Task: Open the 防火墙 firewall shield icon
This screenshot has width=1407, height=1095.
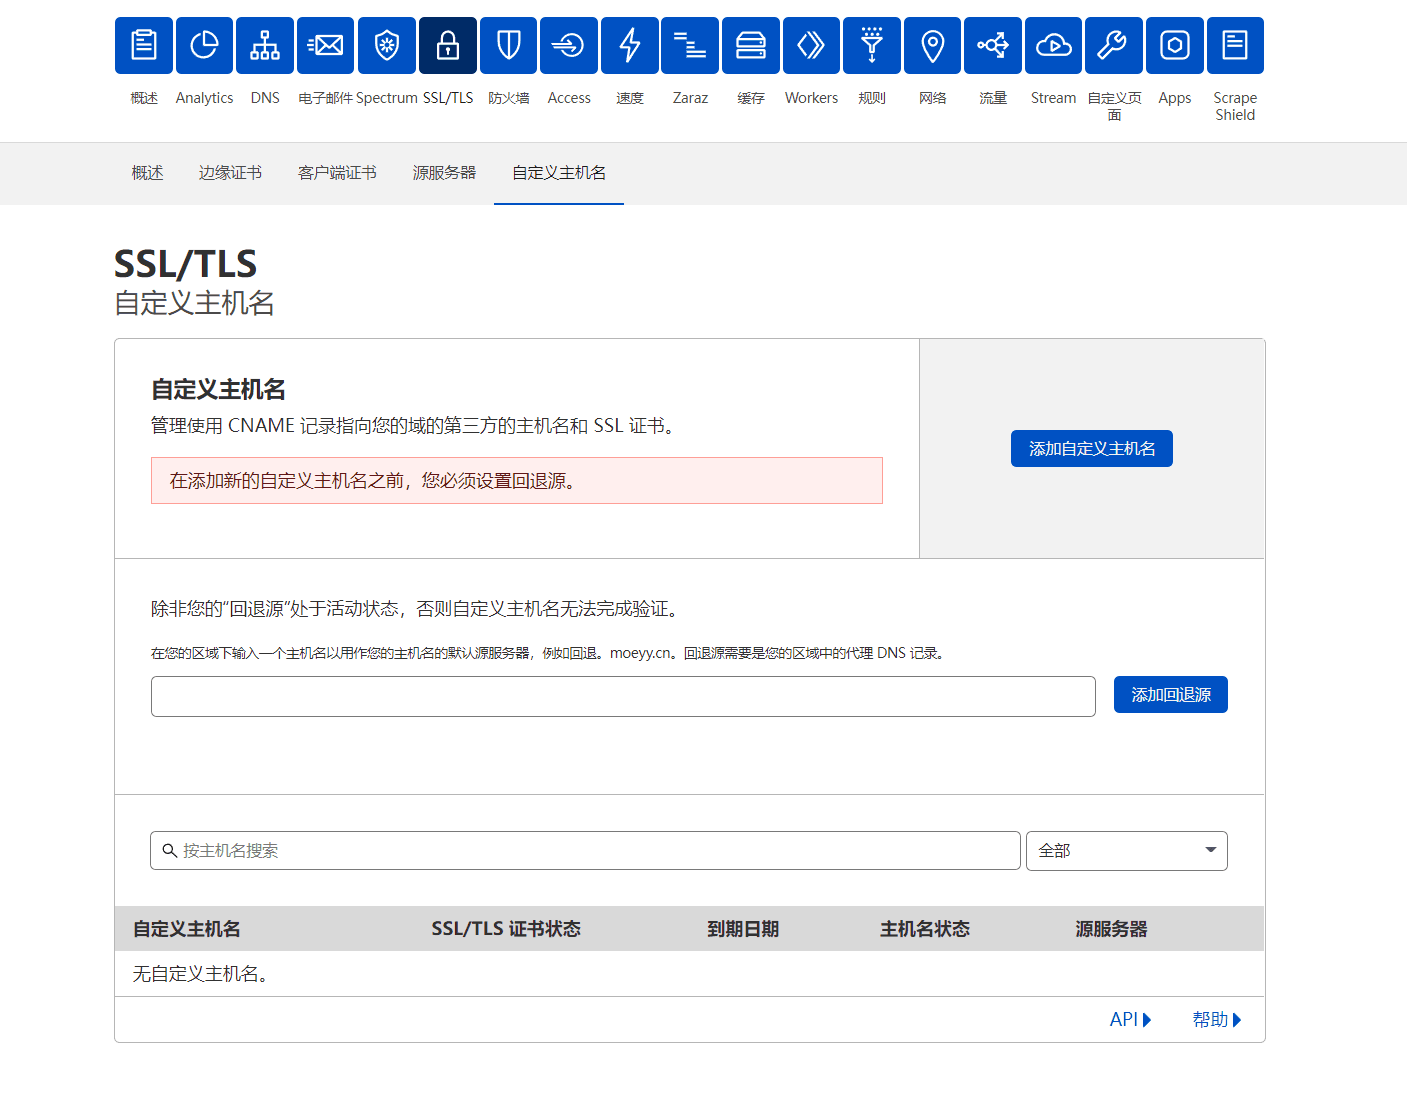Action: coord(508,46)
